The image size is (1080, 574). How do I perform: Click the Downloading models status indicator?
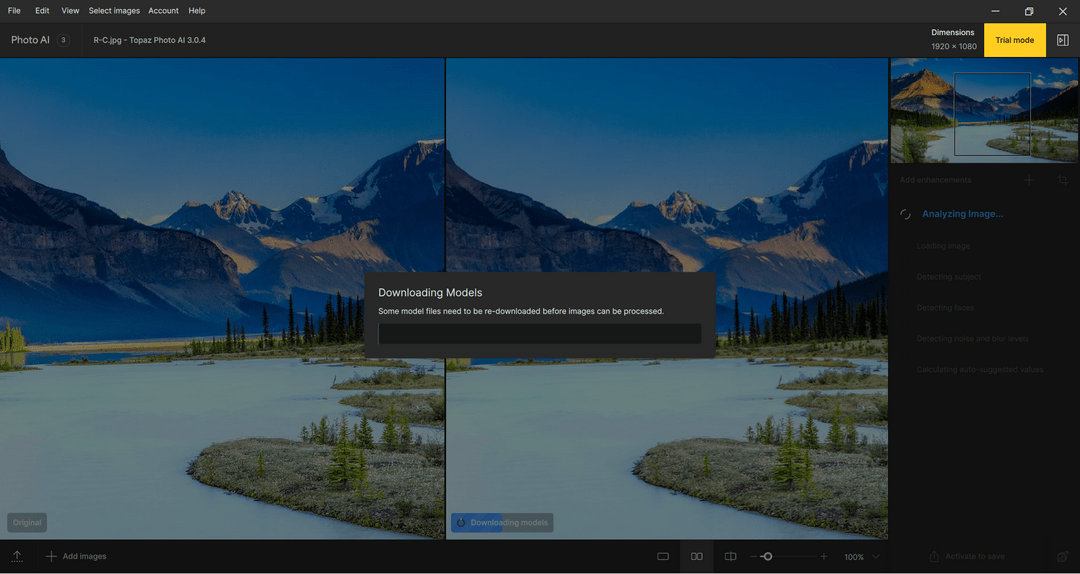502,523
